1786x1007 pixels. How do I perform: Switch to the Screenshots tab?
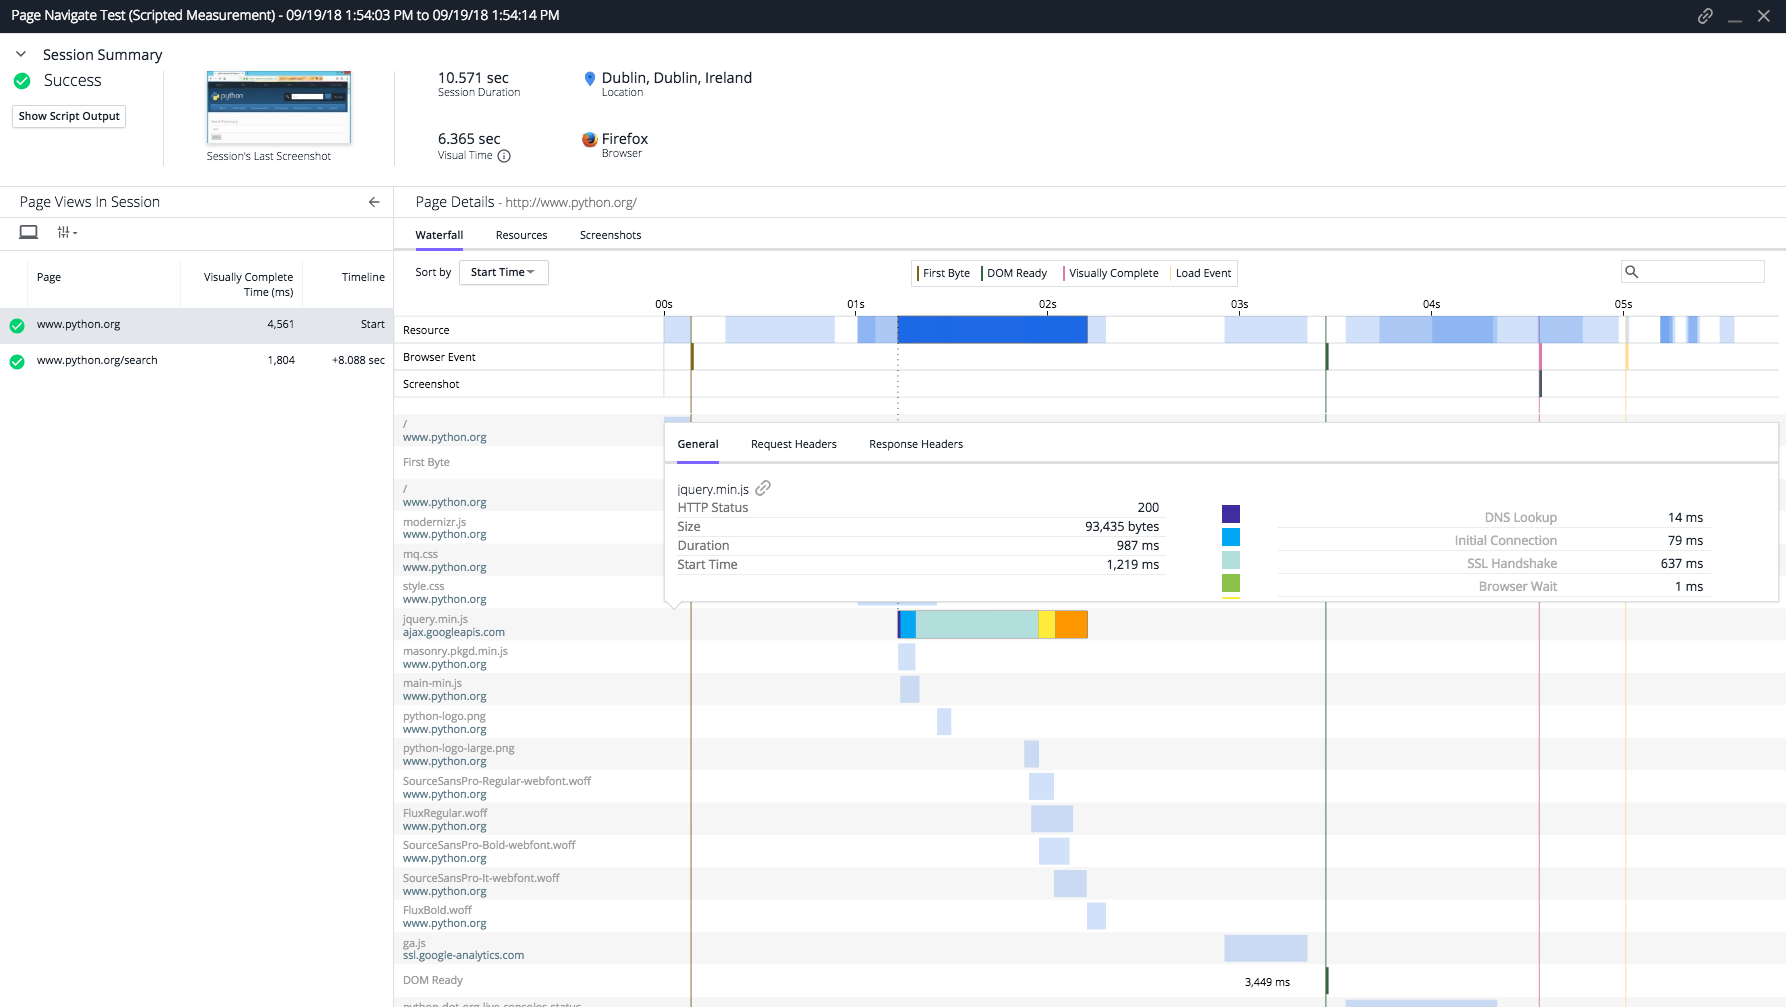click(x=610, y=235)
